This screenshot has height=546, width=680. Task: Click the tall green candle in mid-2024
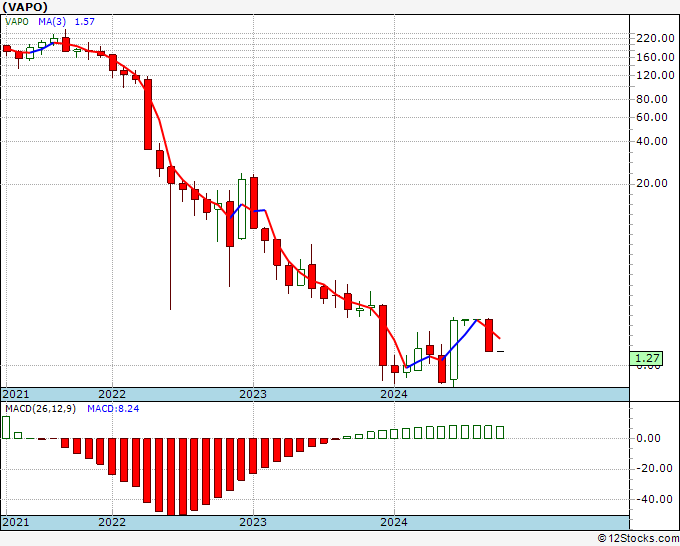click(x=454, y=350)
